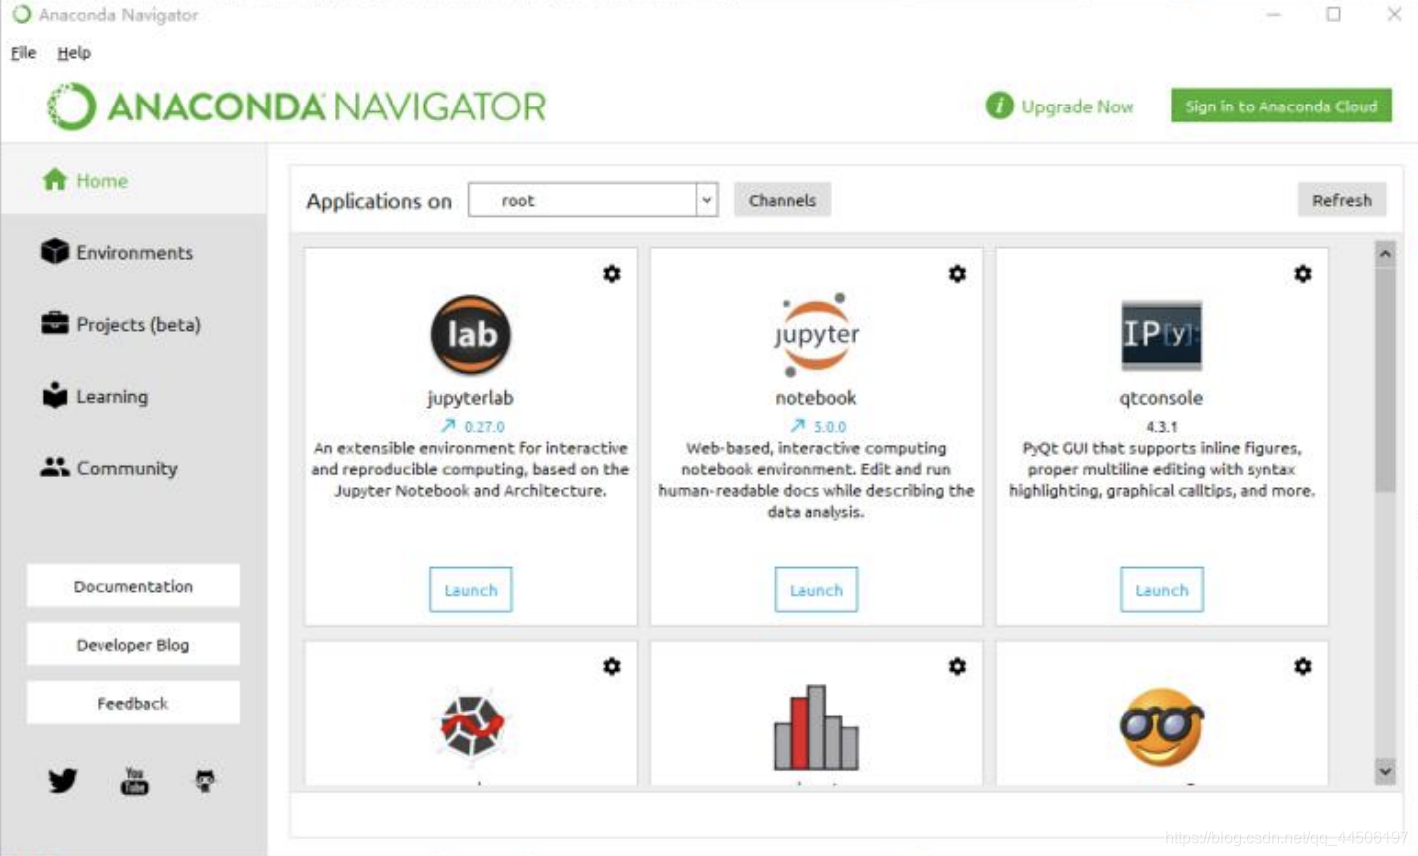Click the Community people icon

55,467
